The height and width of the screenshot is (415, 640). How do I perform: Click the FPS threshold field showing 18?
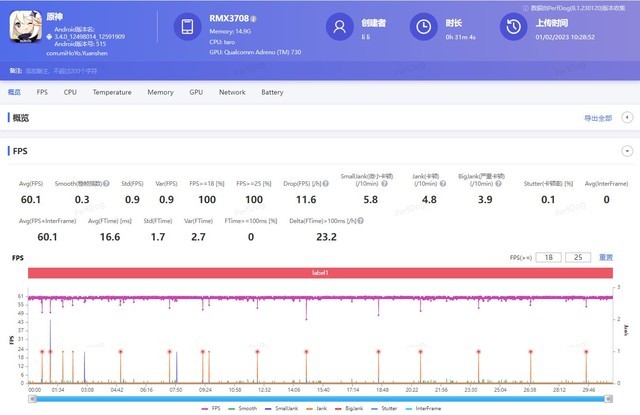(x=548, y=257)
